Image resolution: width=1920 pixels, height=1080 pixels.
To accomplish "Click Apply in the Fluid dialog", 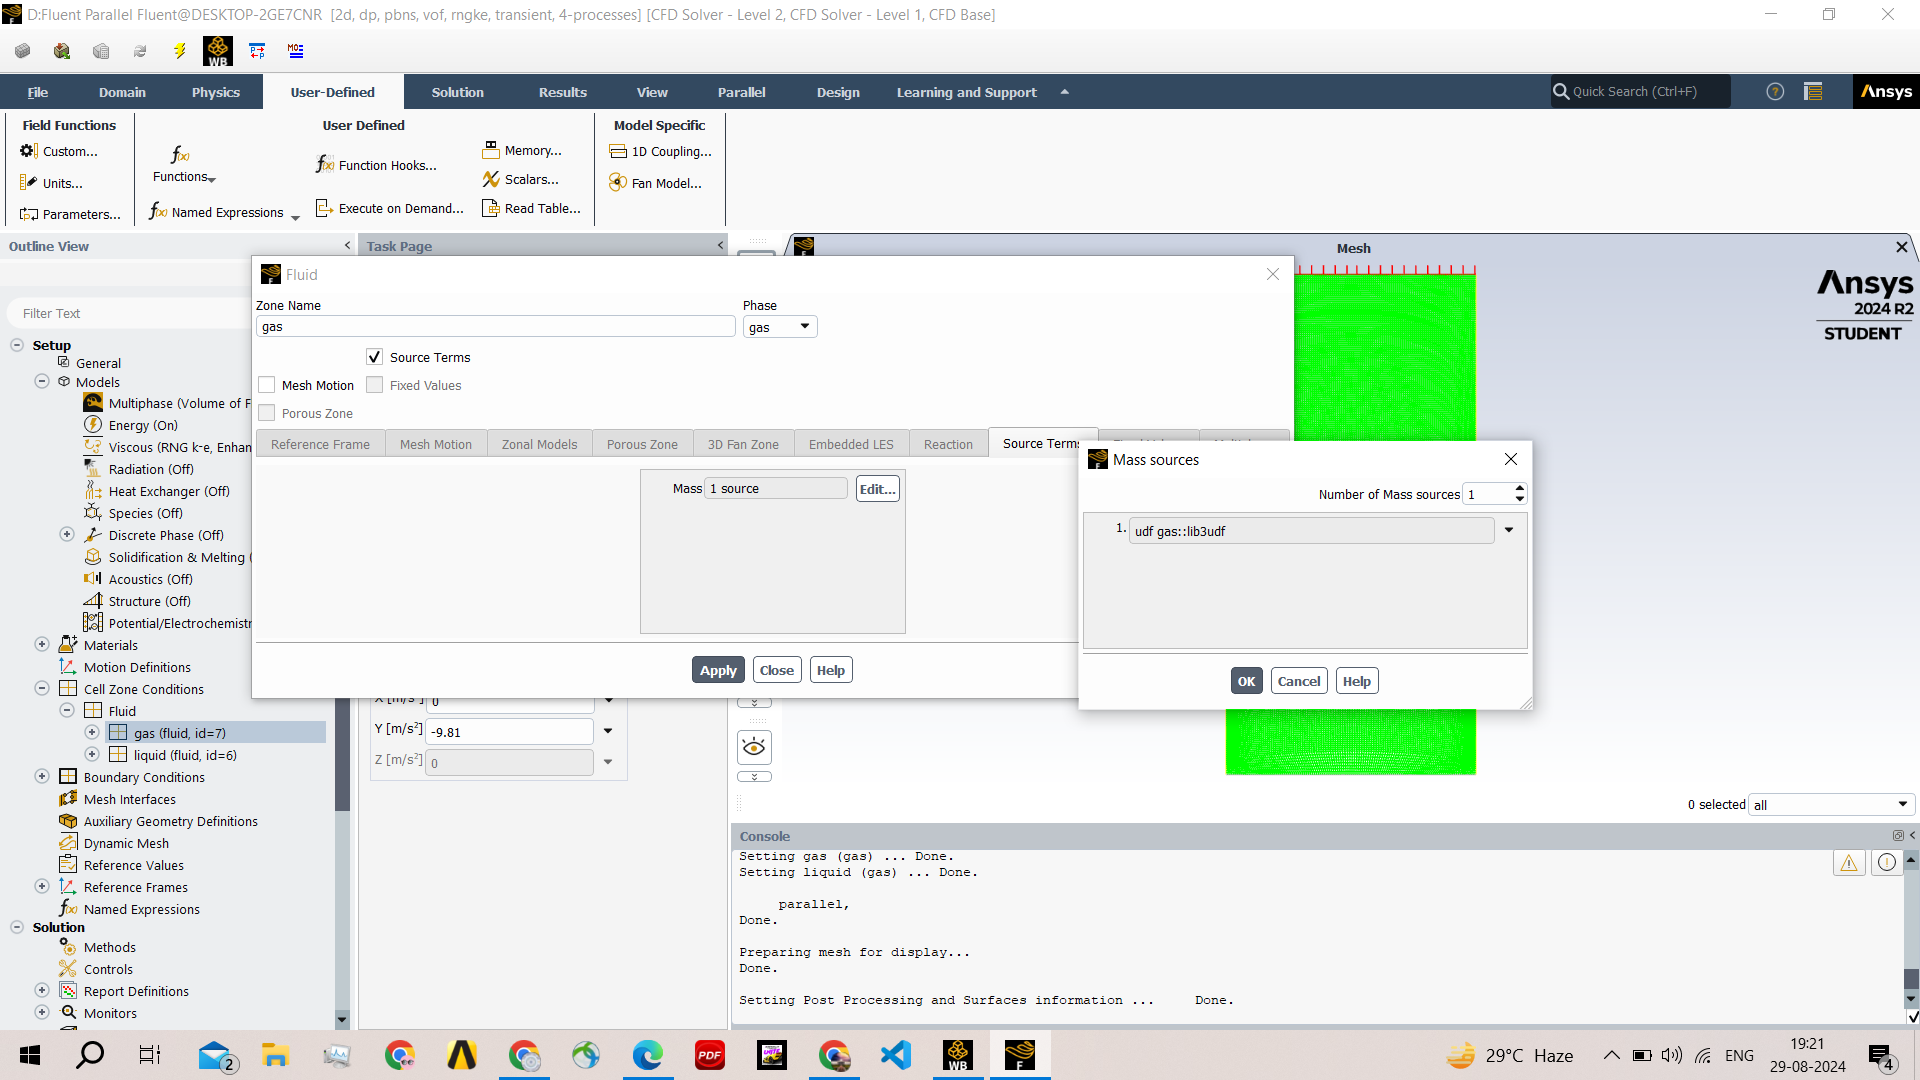I will [718, 671].
